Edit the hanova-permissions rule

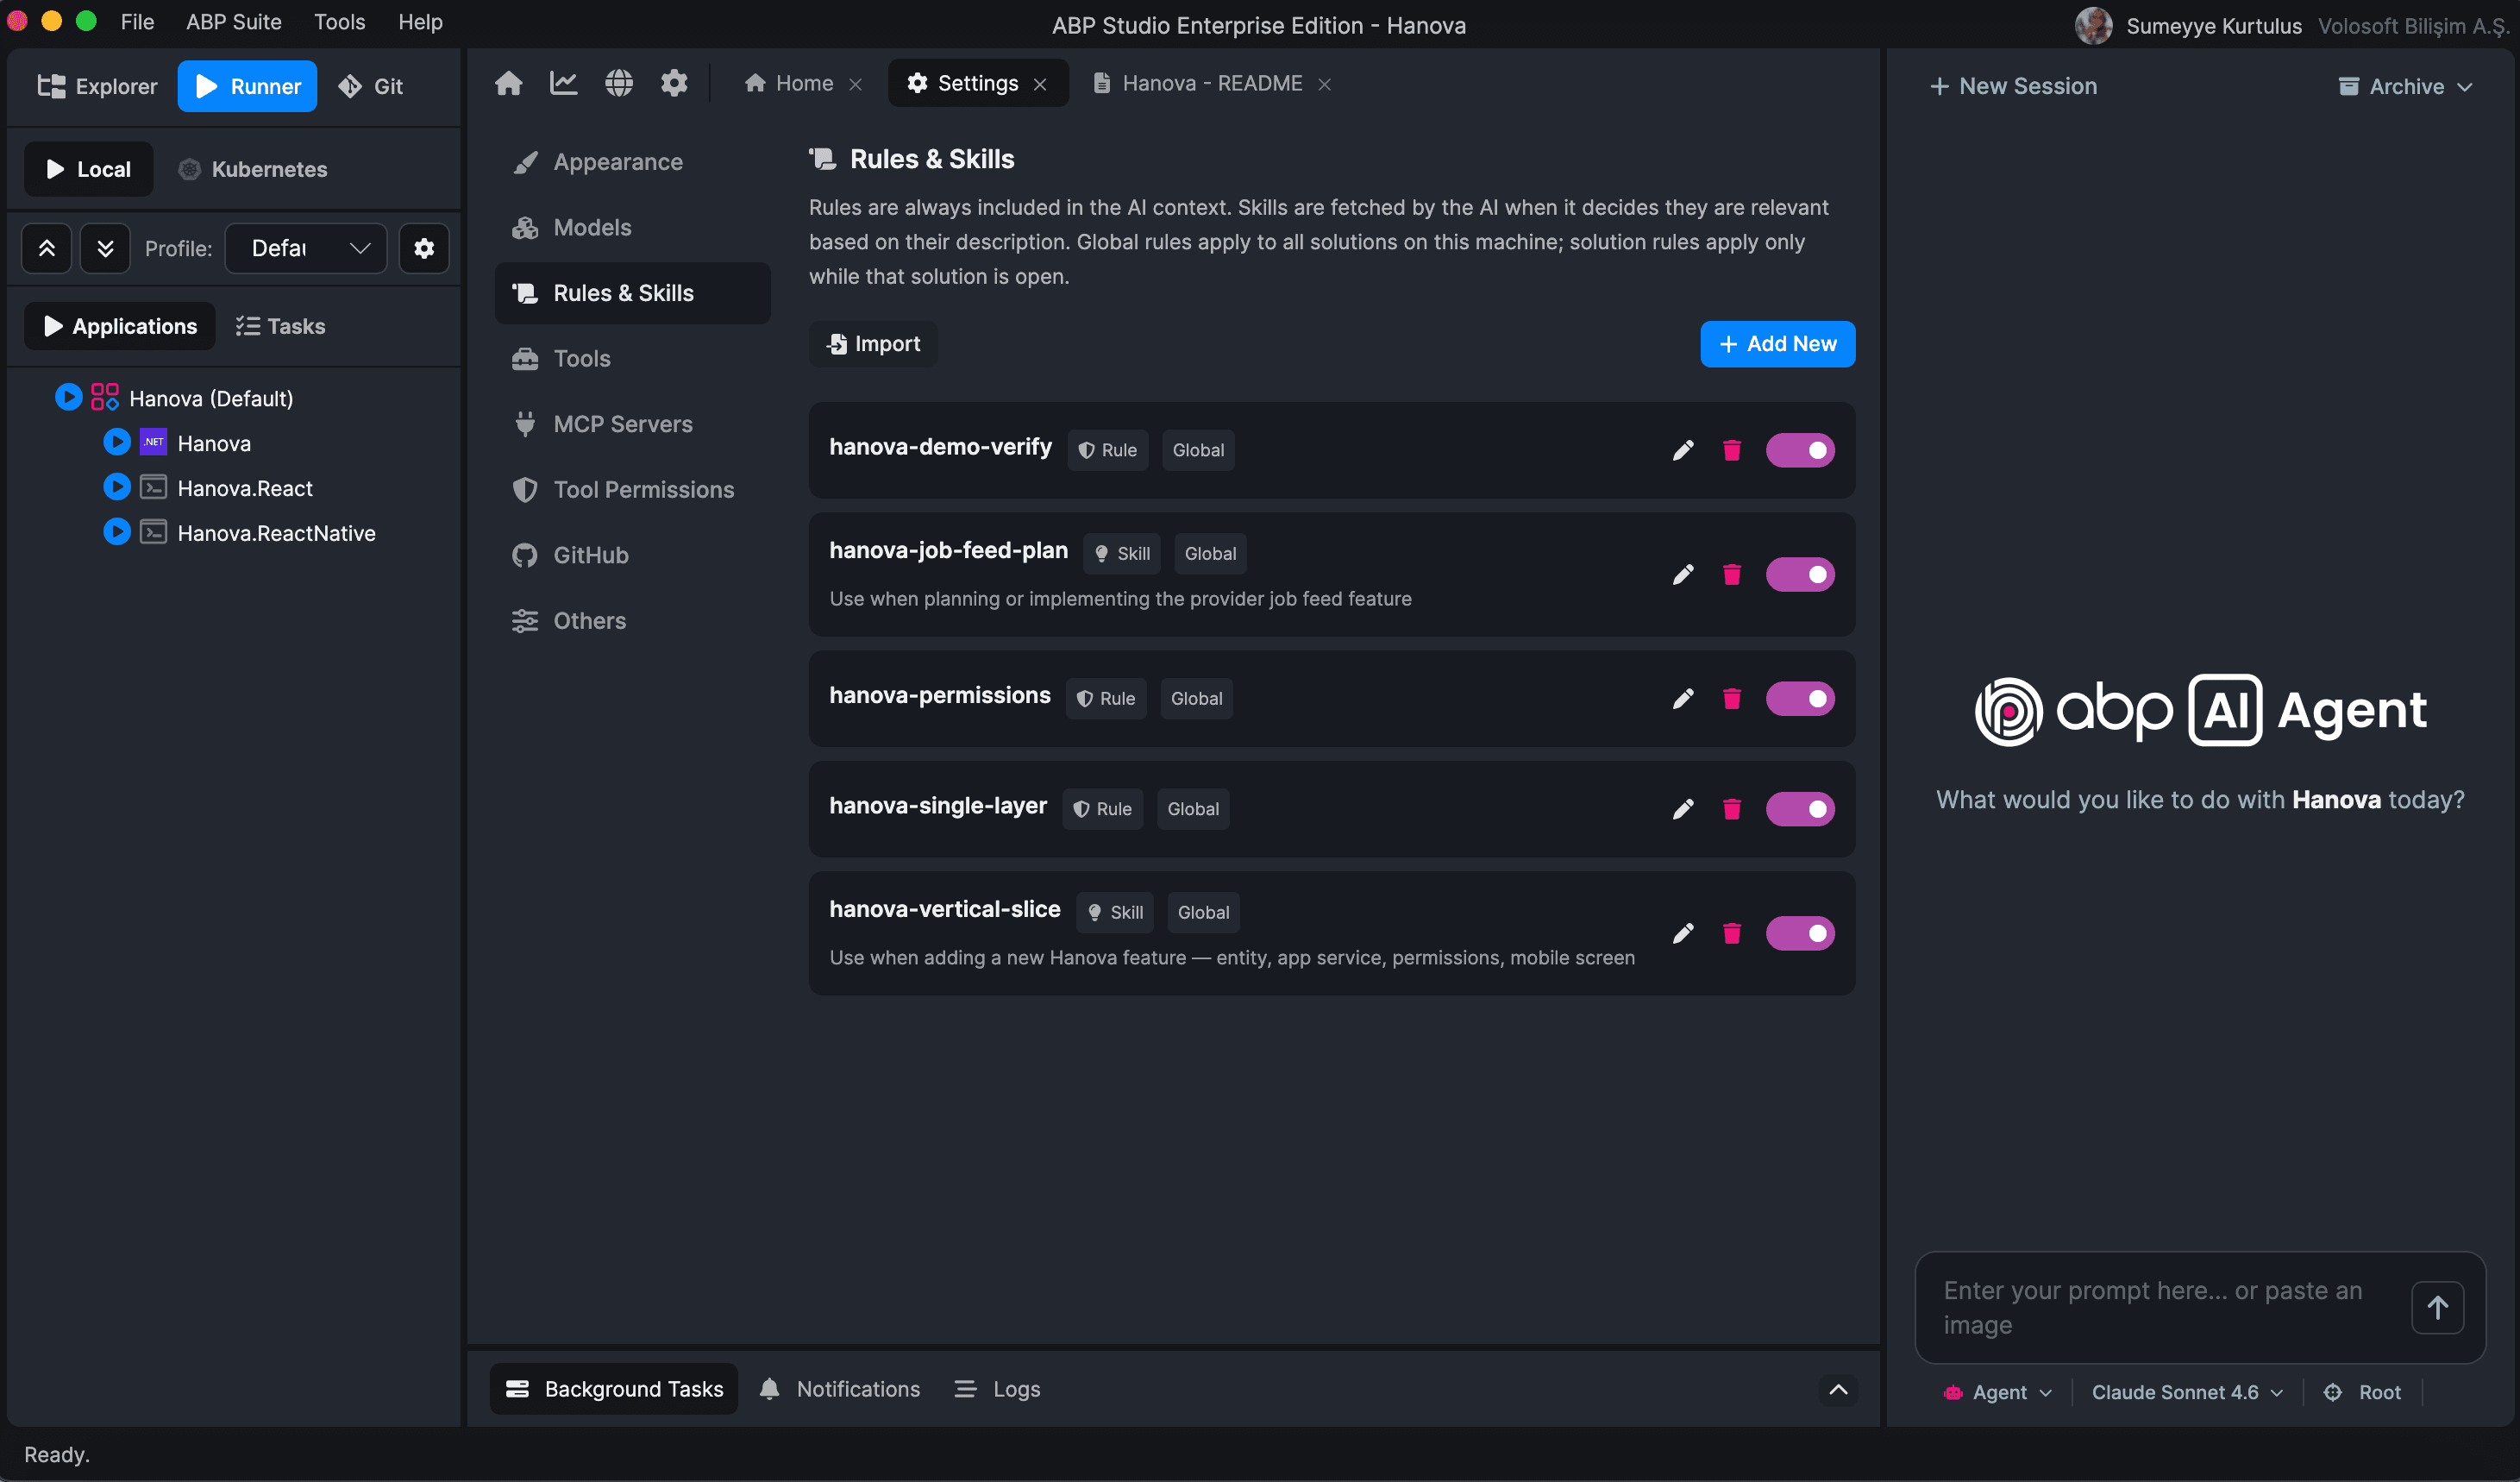pyautogui.click(x=1683, y=699)
